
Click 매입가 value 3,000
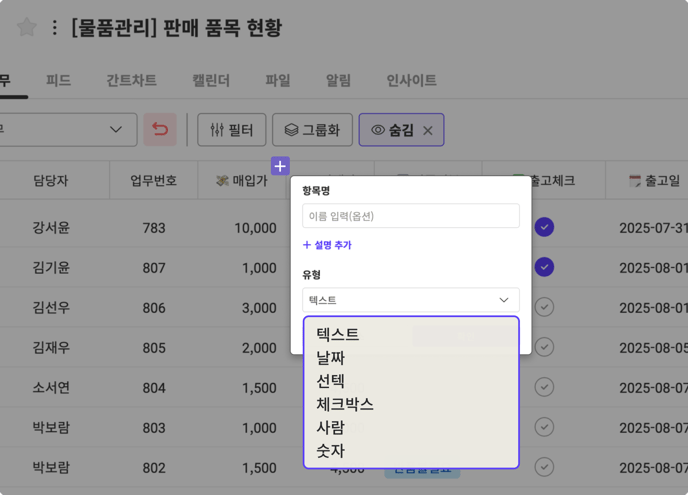pos(259,308)
